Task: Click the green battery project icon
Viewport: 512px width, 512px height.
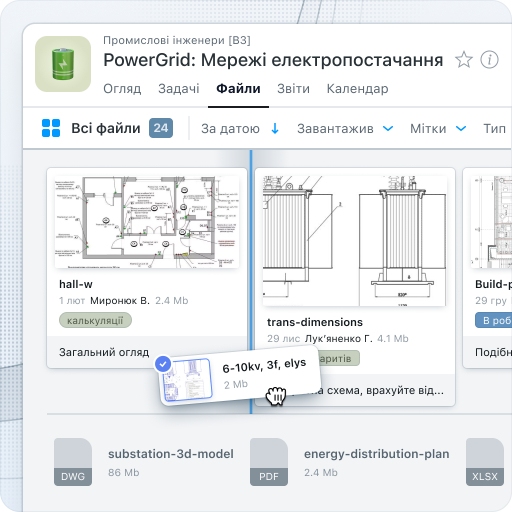Action: click(x=63, y=64)
